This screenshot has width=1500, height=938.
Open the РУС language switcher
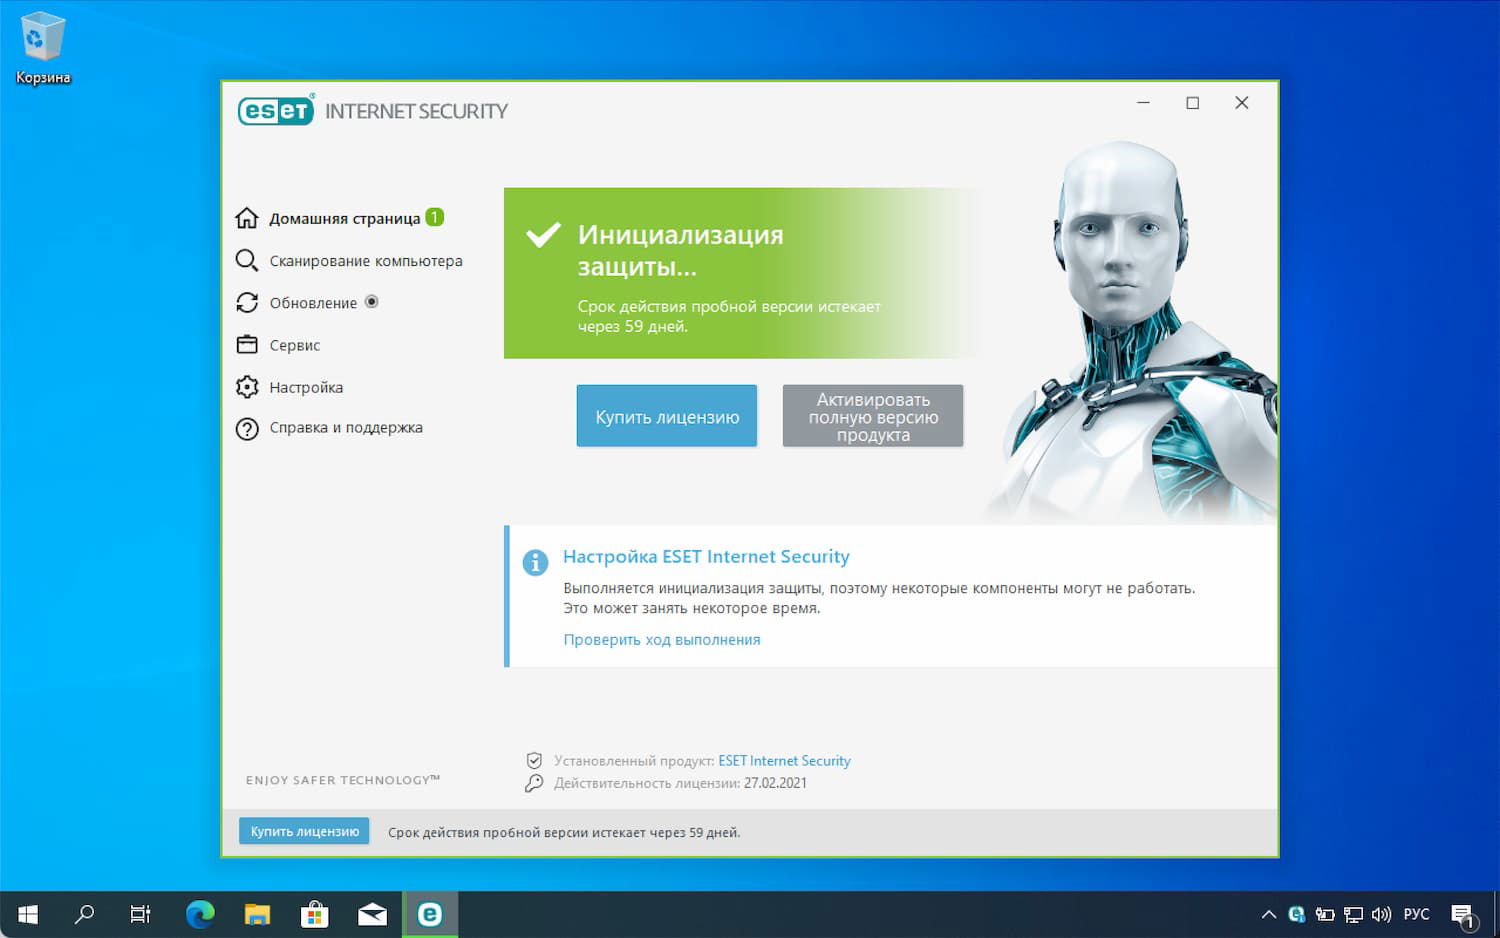coord(1416,913)
